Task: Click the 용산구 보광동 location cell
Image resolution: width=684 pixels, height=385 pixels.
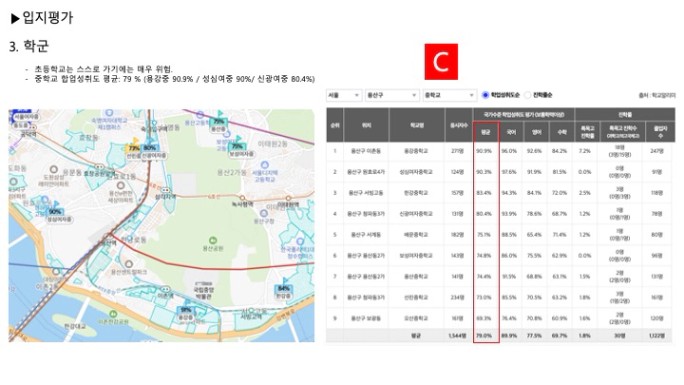Action: coord(366,318)
